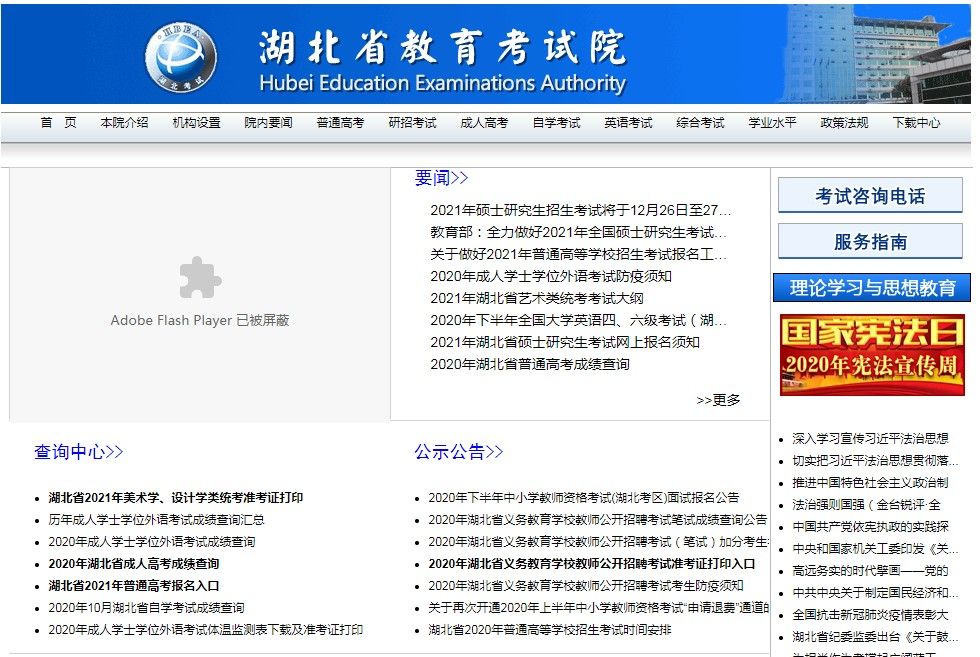Image resolution: width=980 pixels, height=657 pixels.
Task: Open 2020年下半年中小学教师资格考试面试报名公告
Action: pyautogui.click(x=584, y=498)
